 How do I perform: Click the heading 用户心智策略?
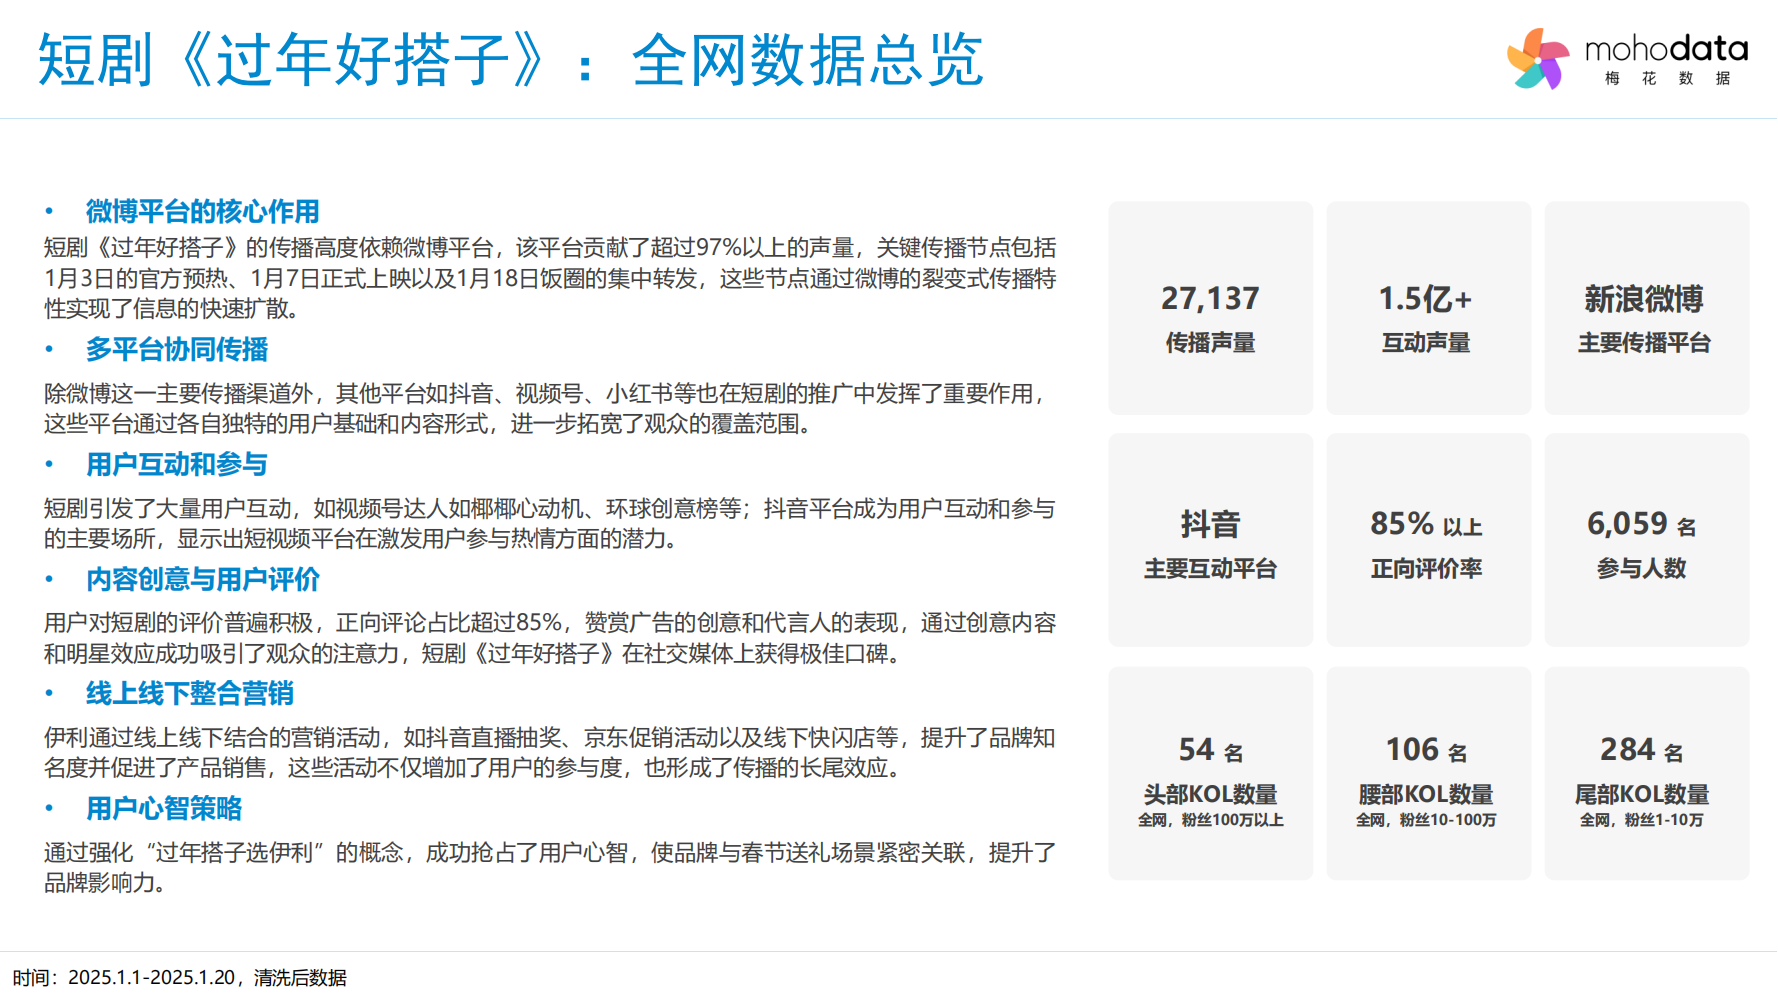(164, 808)
